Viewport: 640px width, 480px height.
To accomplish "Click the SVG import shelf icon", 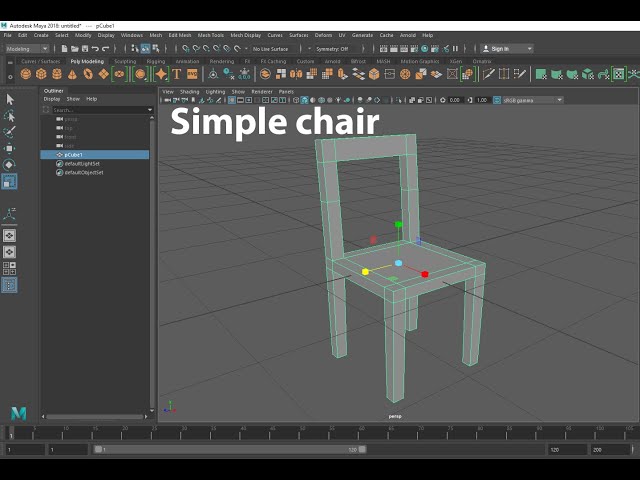I will (x=192, y=74).
